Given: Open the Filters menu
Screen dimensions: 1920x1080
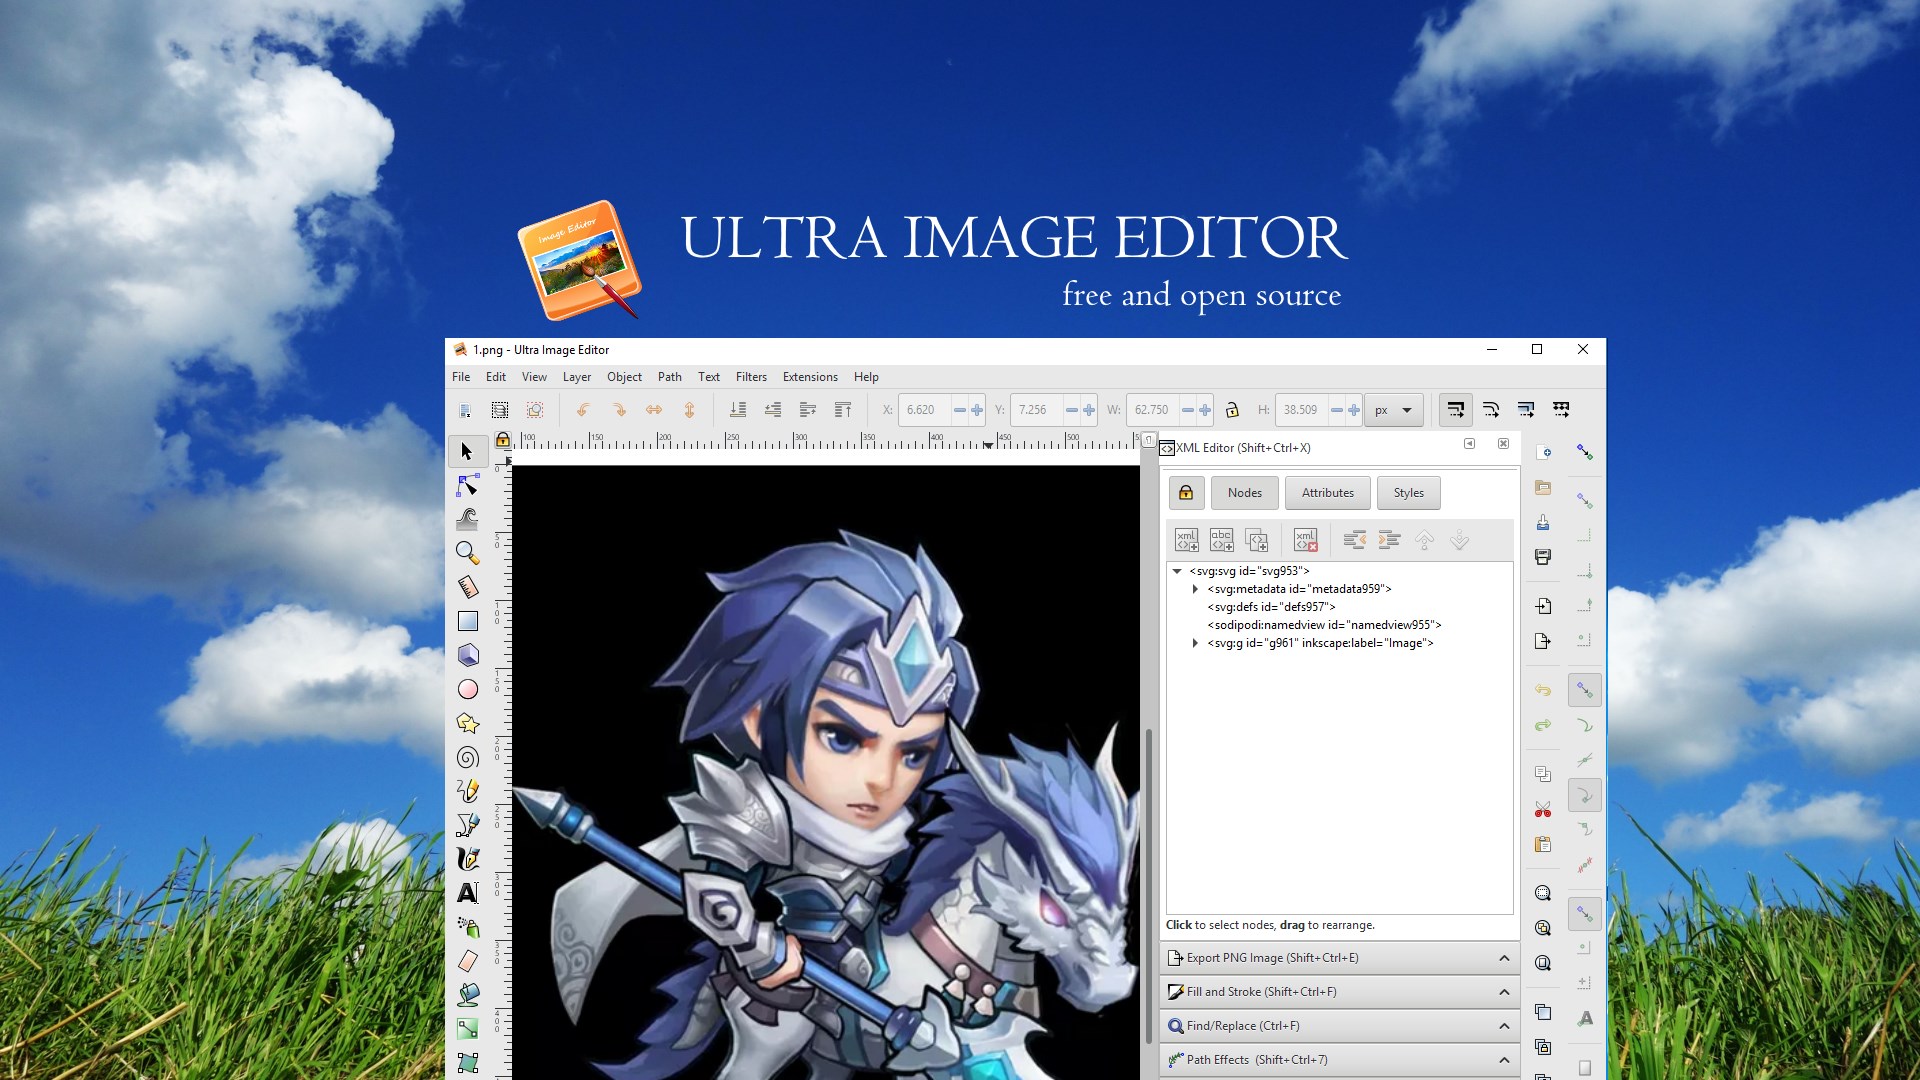Looking at the screenshot, I should [751, 377].
